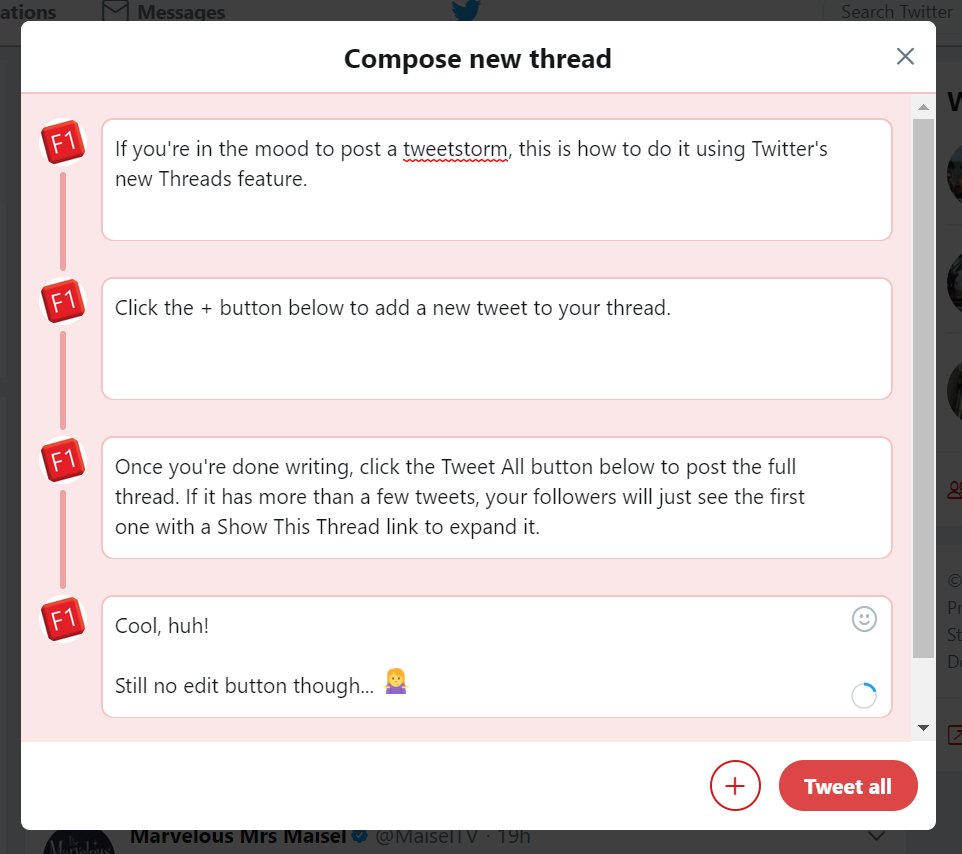Click the tweetstorm tweet text box
962x854 pixels.
pyautogui.click(x=496, y=180)
